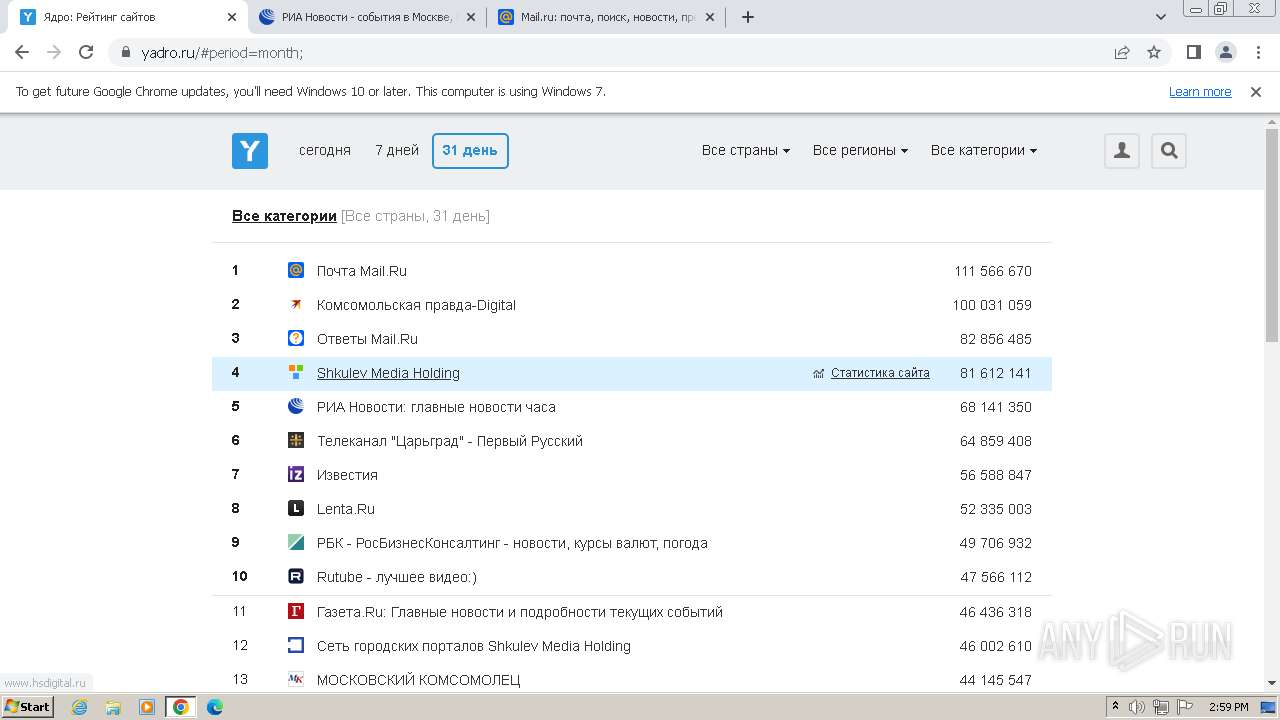Open Rutube - лучшее видео link

tap(397, 577)
